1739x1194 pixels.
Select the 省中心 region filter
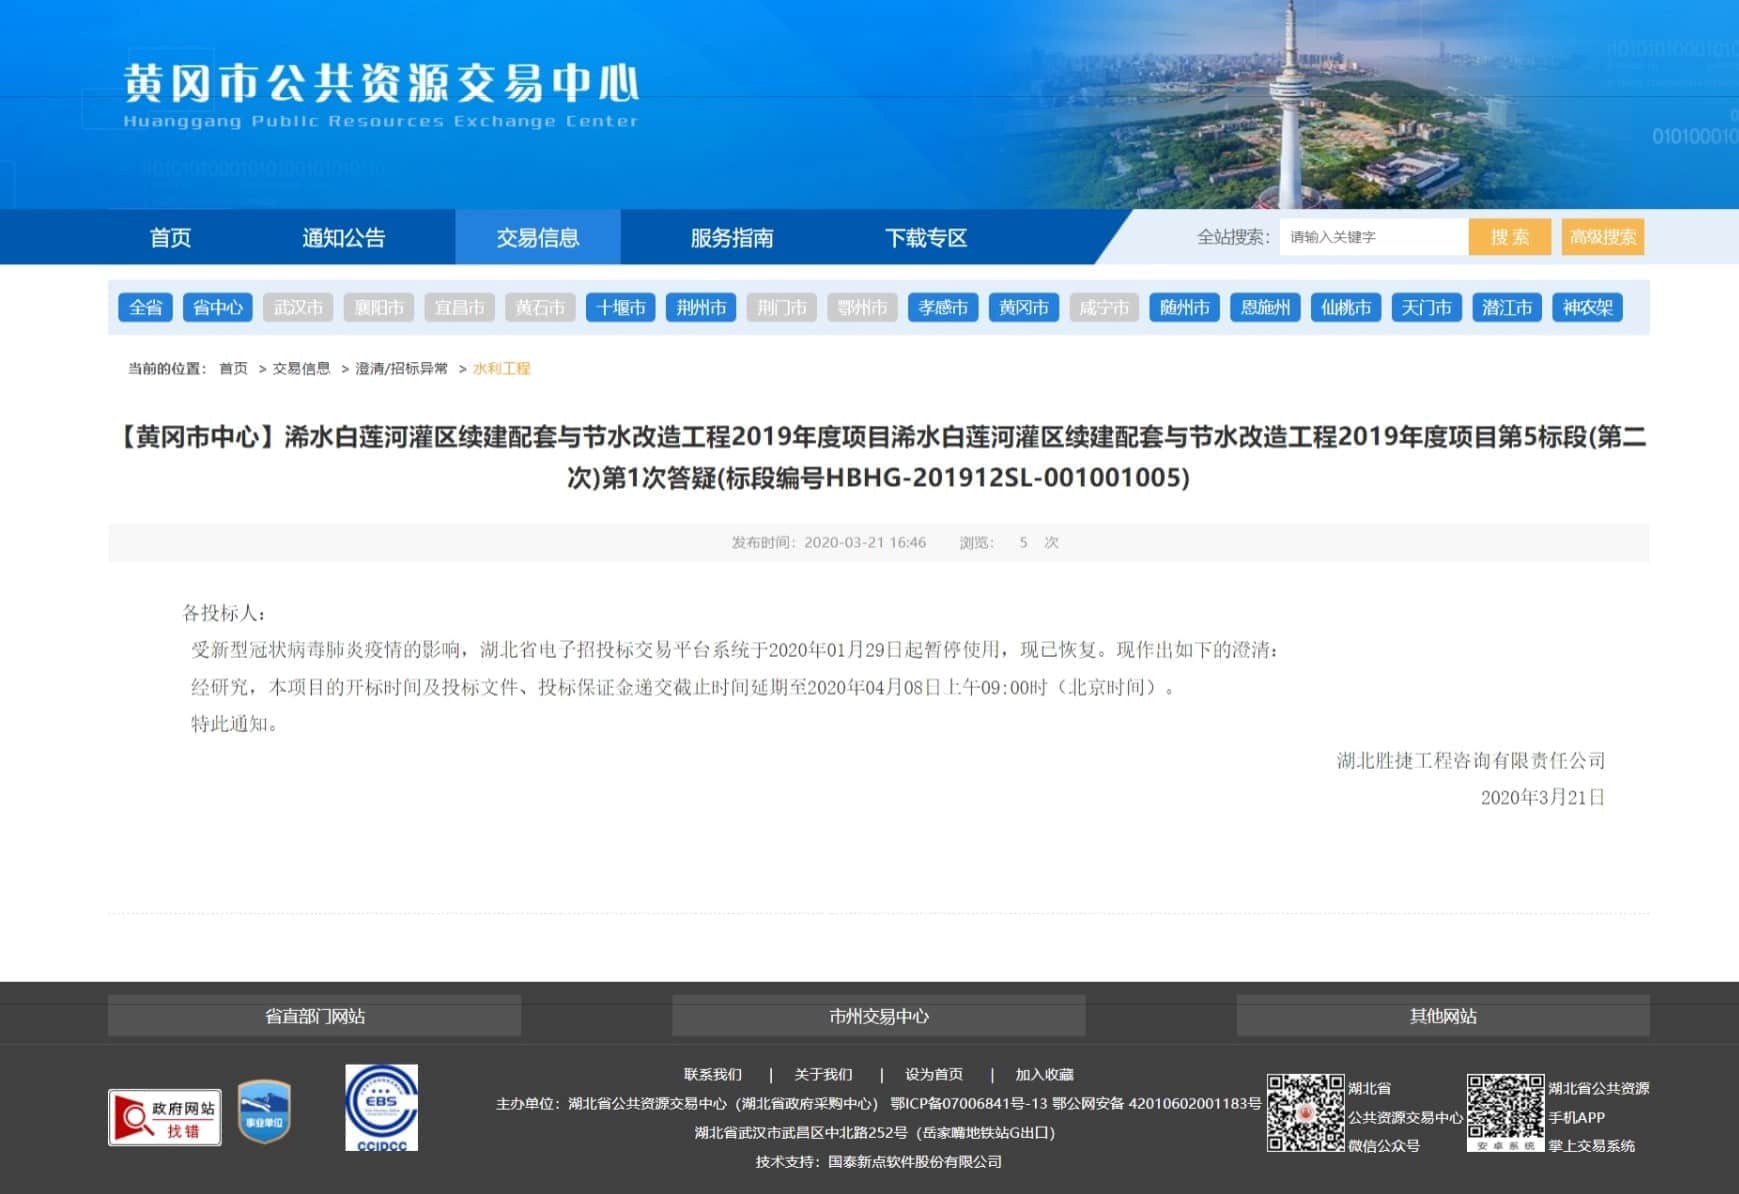(x=217, y=308)
